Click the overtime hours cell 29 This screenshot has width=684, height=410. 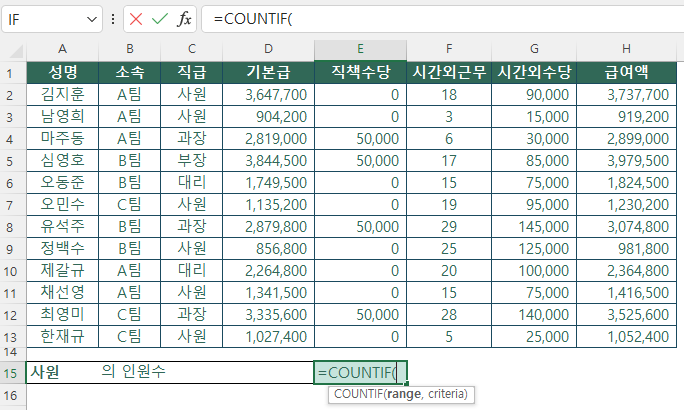coord(449,227)
